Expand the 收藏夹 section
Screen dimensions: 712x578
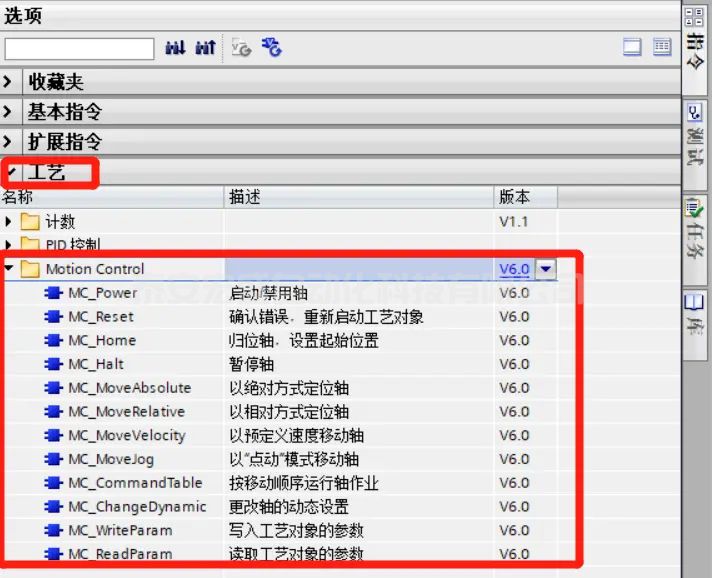pyautogui.click(x=9, y=83)
